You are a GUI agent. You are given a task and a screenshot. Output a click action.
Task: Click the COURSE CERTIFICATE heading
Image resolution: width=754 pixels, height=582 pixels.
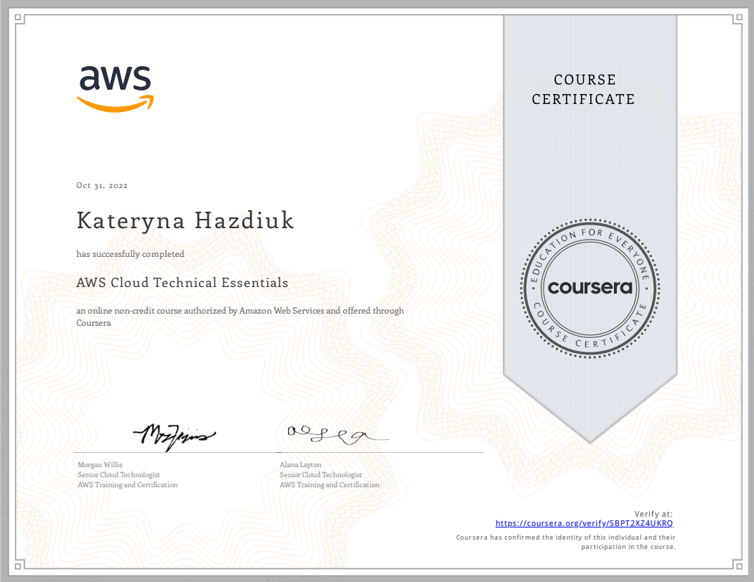583,89
